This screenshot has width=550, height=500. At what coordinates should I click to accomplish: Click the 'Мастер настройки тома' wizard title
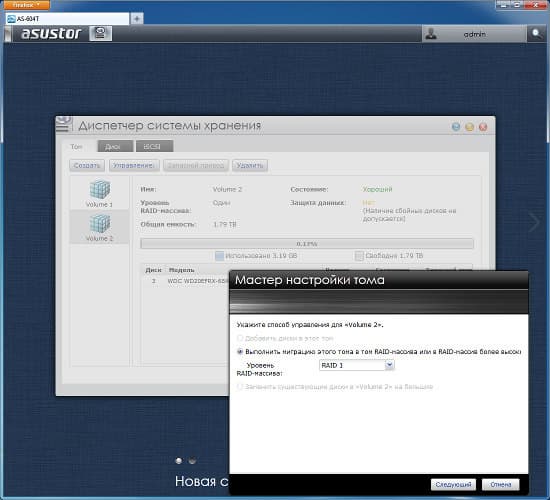point(310,280)
